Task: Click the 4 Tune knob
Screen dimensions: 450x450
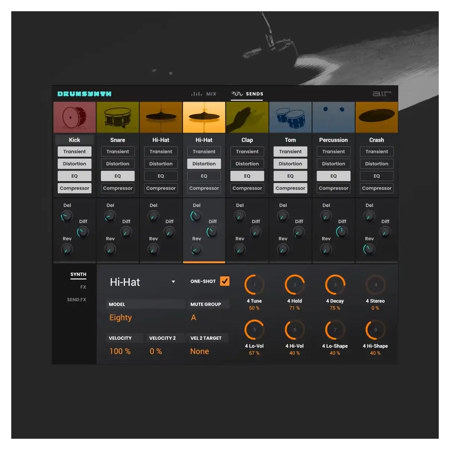Action: pos(254,285)
